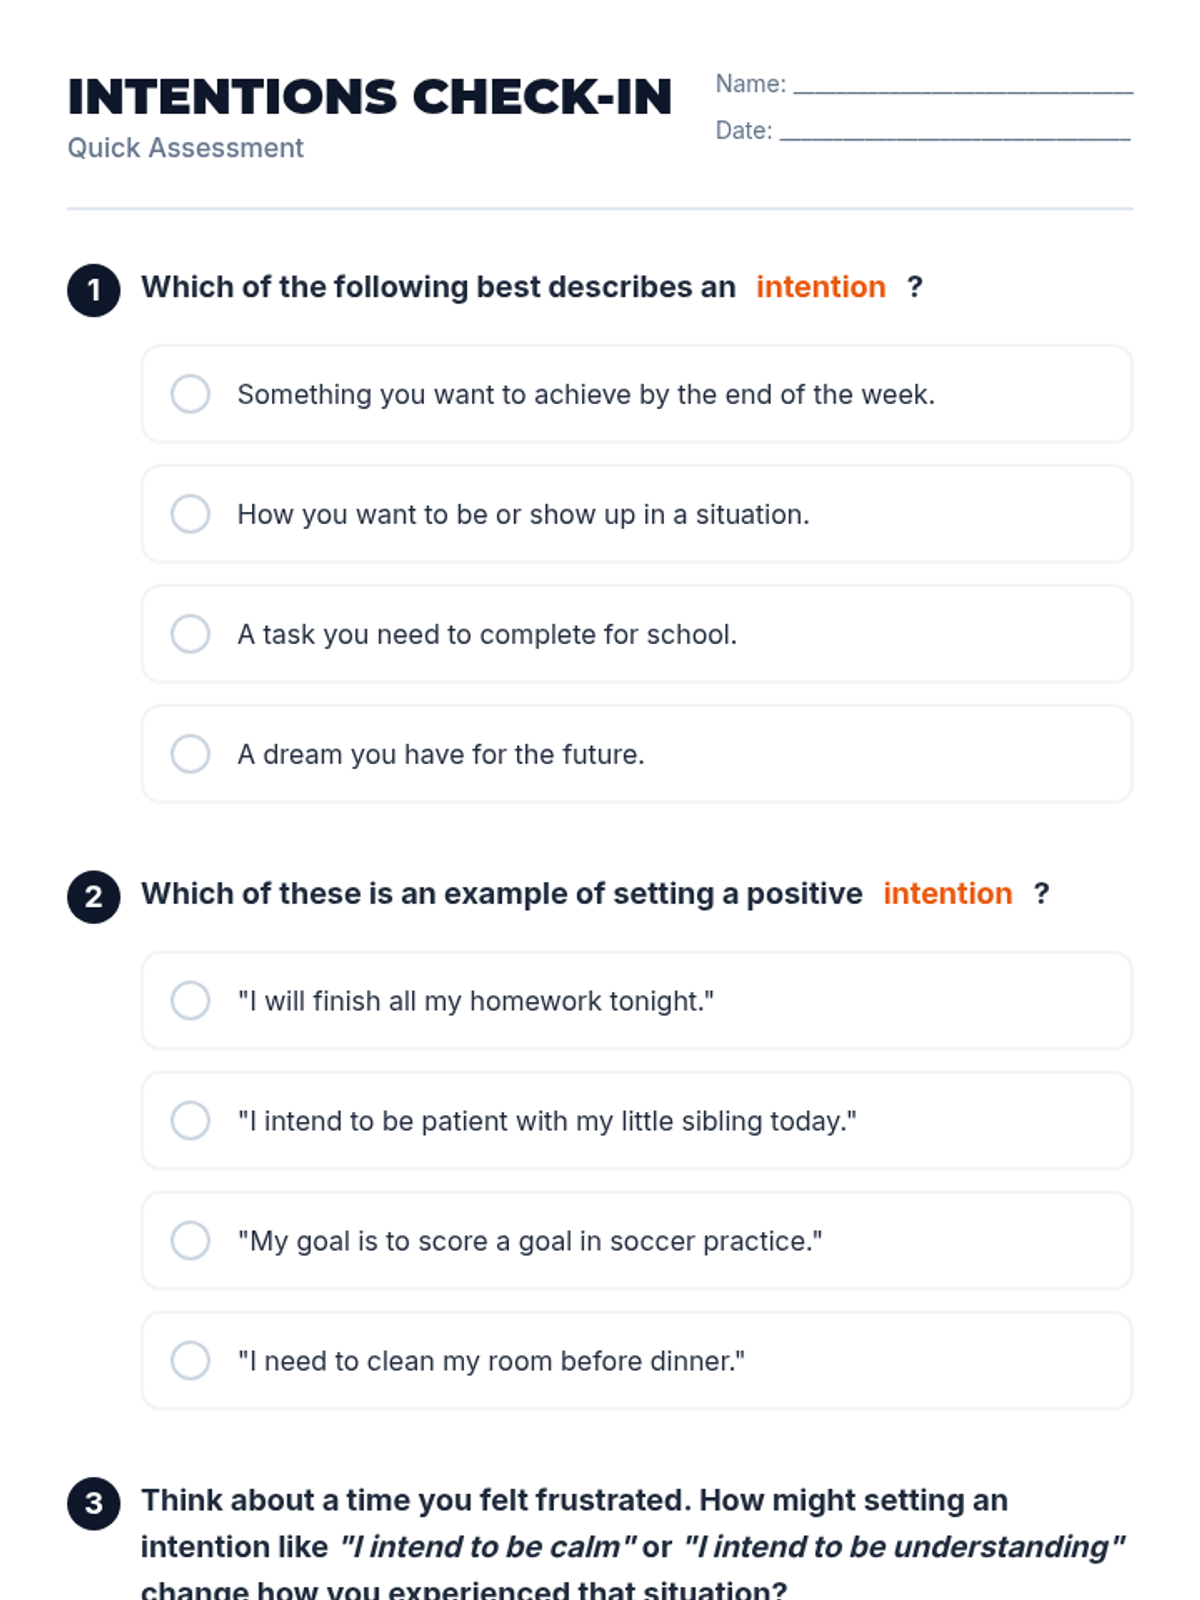Viewport: 1200px width, 1600px height.
Task: Click the "INTENTIONS CHECK-IN" title
Action: point(369,97)
